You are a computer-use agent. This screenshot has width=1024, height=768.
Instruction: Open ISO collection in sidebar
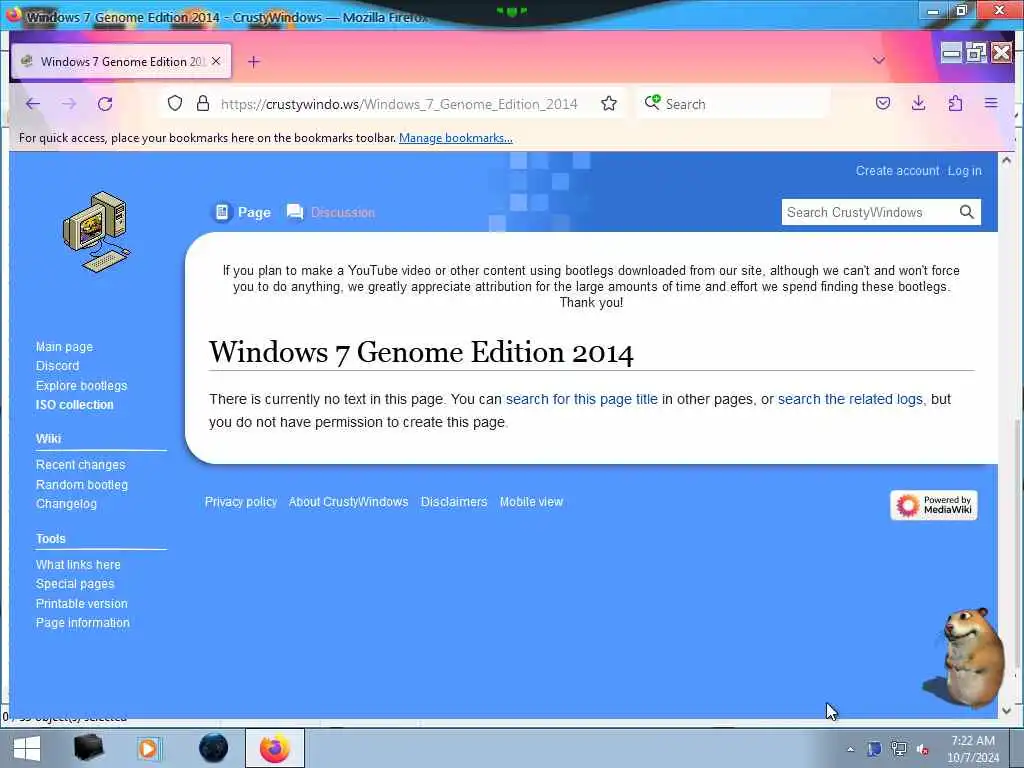click(x=74, y=405)
